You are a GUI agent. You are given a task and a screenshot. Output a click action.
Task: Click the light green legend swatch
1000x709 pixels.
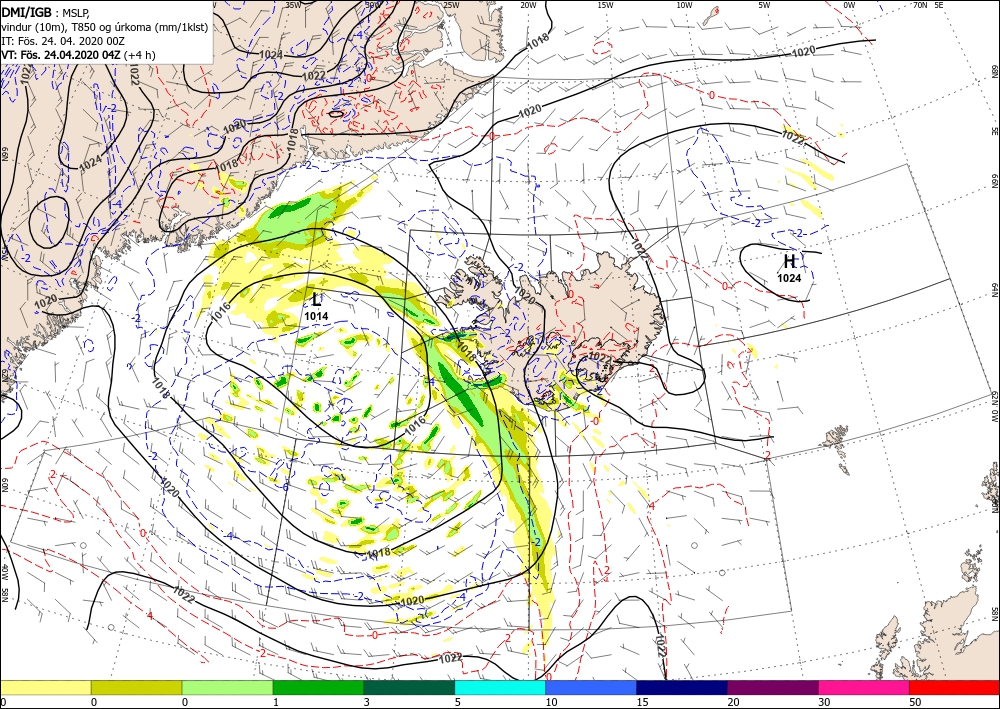click(x=227, y=687)
